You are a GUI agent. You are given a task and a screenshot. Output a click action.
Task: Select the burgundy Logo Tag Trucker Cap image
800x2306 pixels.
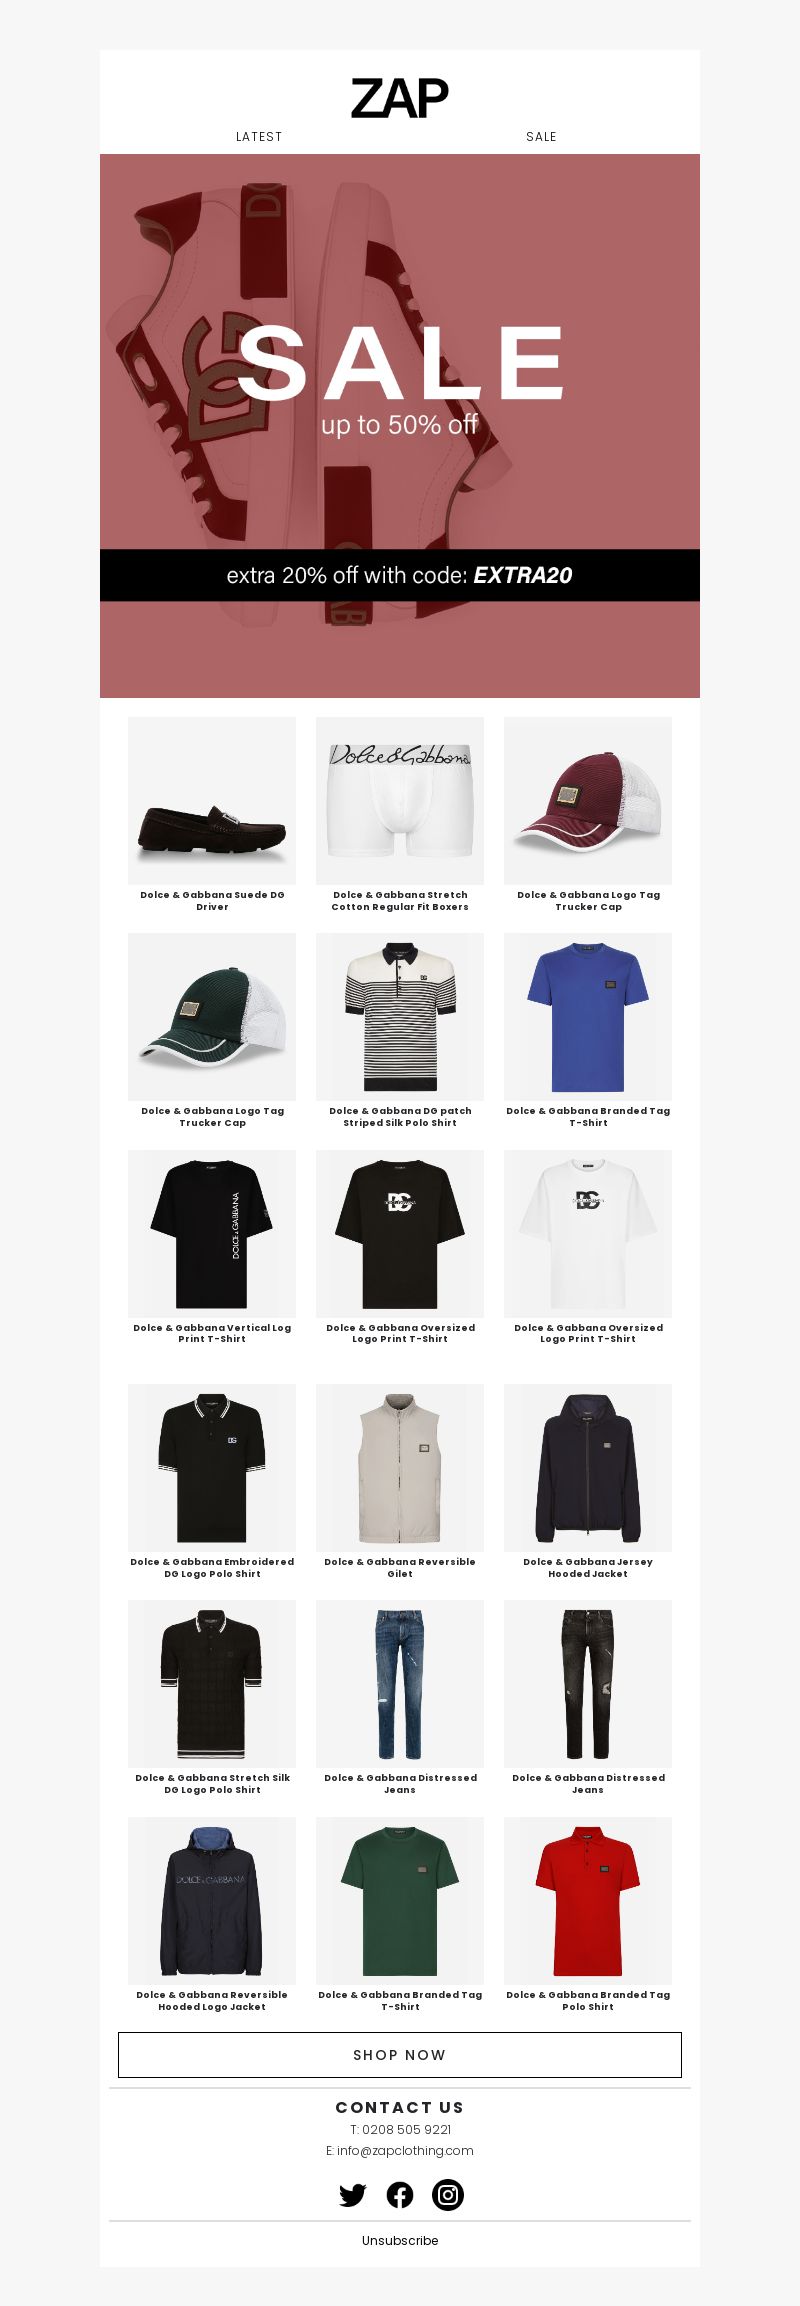pyautogui.click(x=588, y=800)
